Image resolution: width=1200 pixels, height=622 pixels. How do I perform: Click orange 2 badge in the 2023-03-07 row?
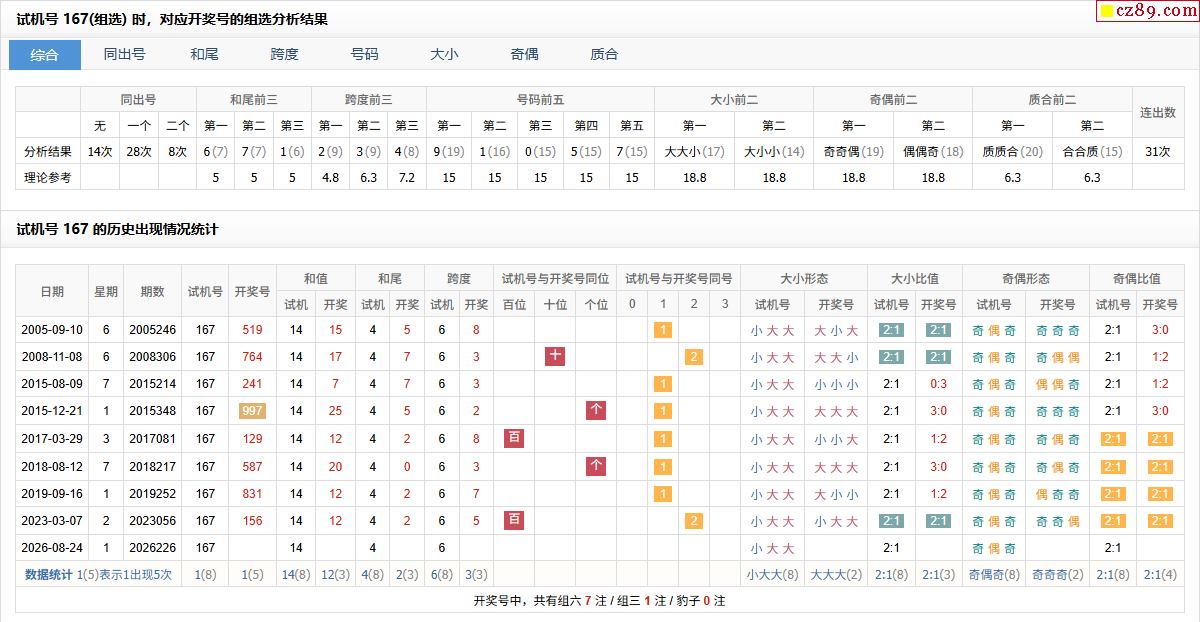694,521
